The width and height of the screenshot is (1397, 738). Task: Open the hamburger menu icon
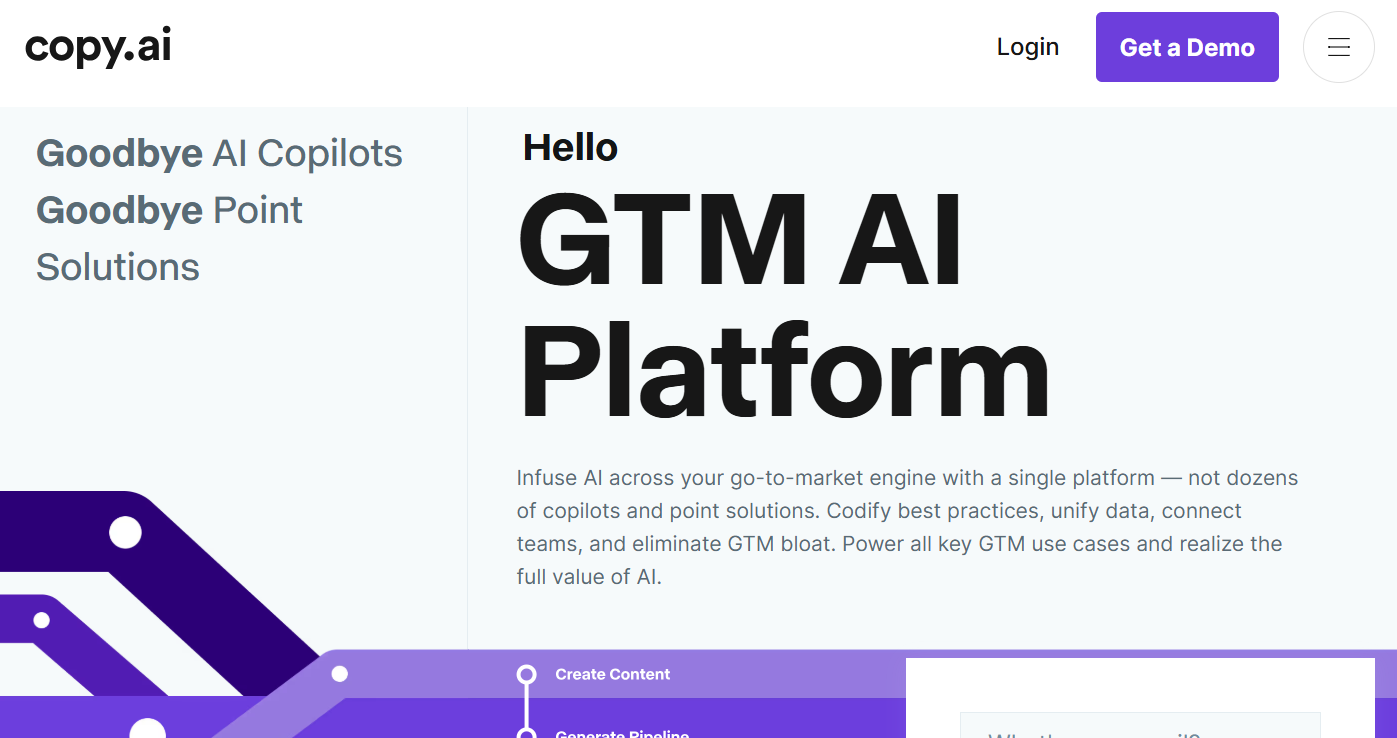coord(1338,47)
